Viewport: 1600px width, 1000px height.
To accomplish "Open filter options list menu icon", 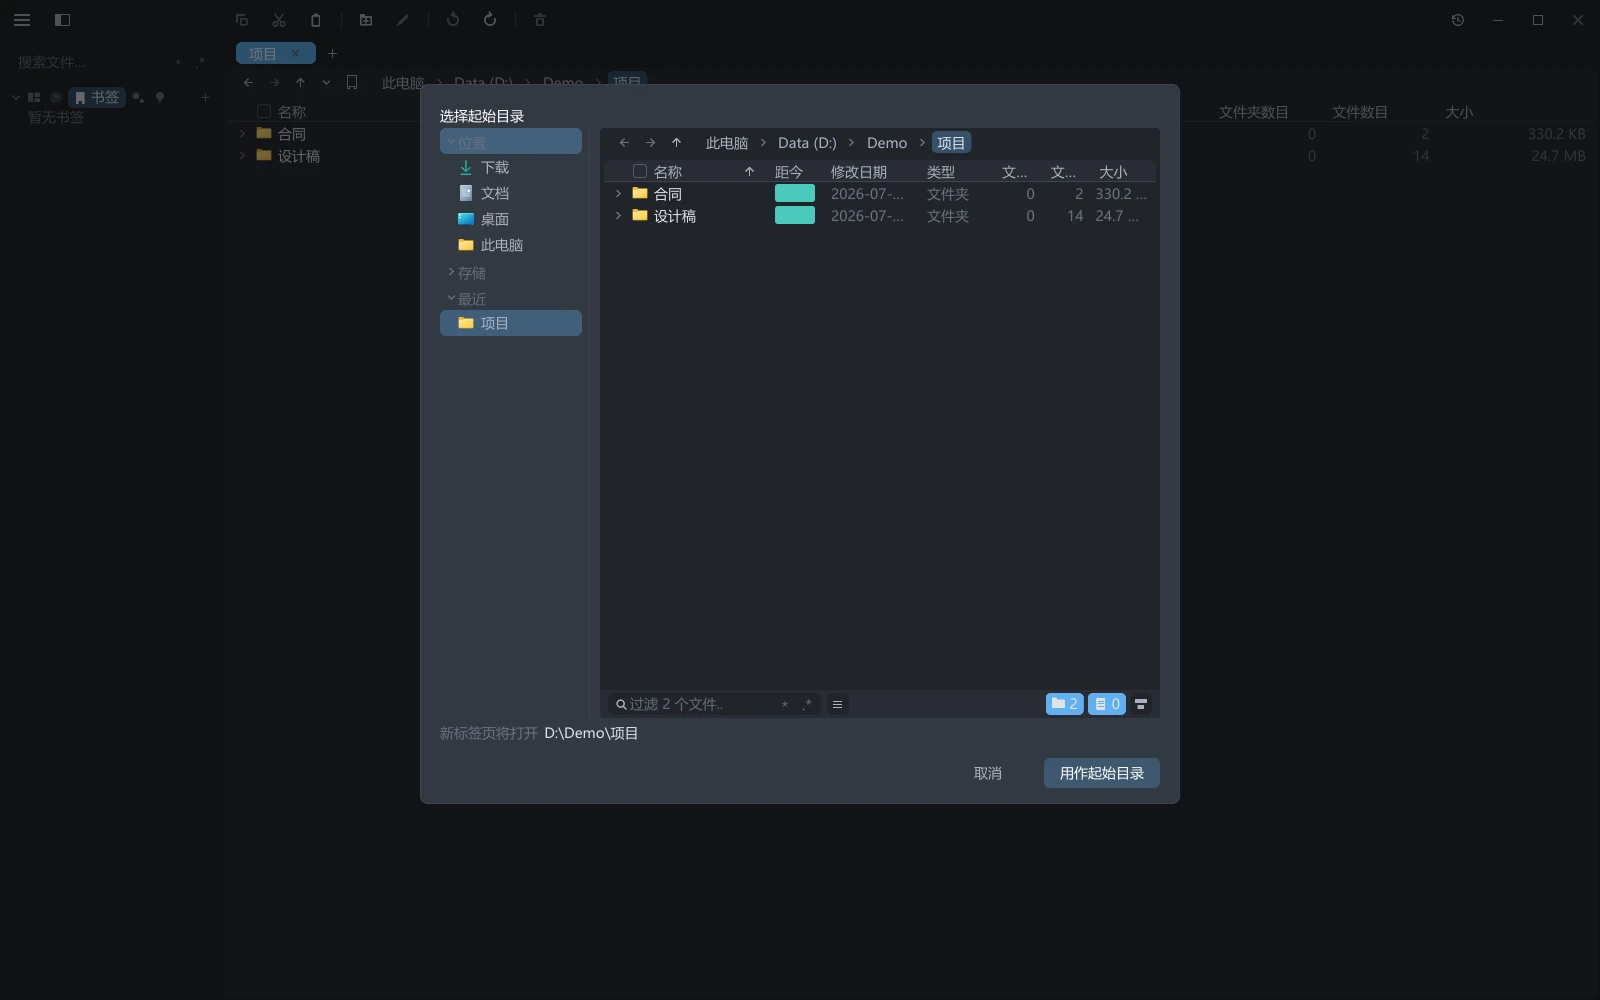I will click(x=838, y=704).
